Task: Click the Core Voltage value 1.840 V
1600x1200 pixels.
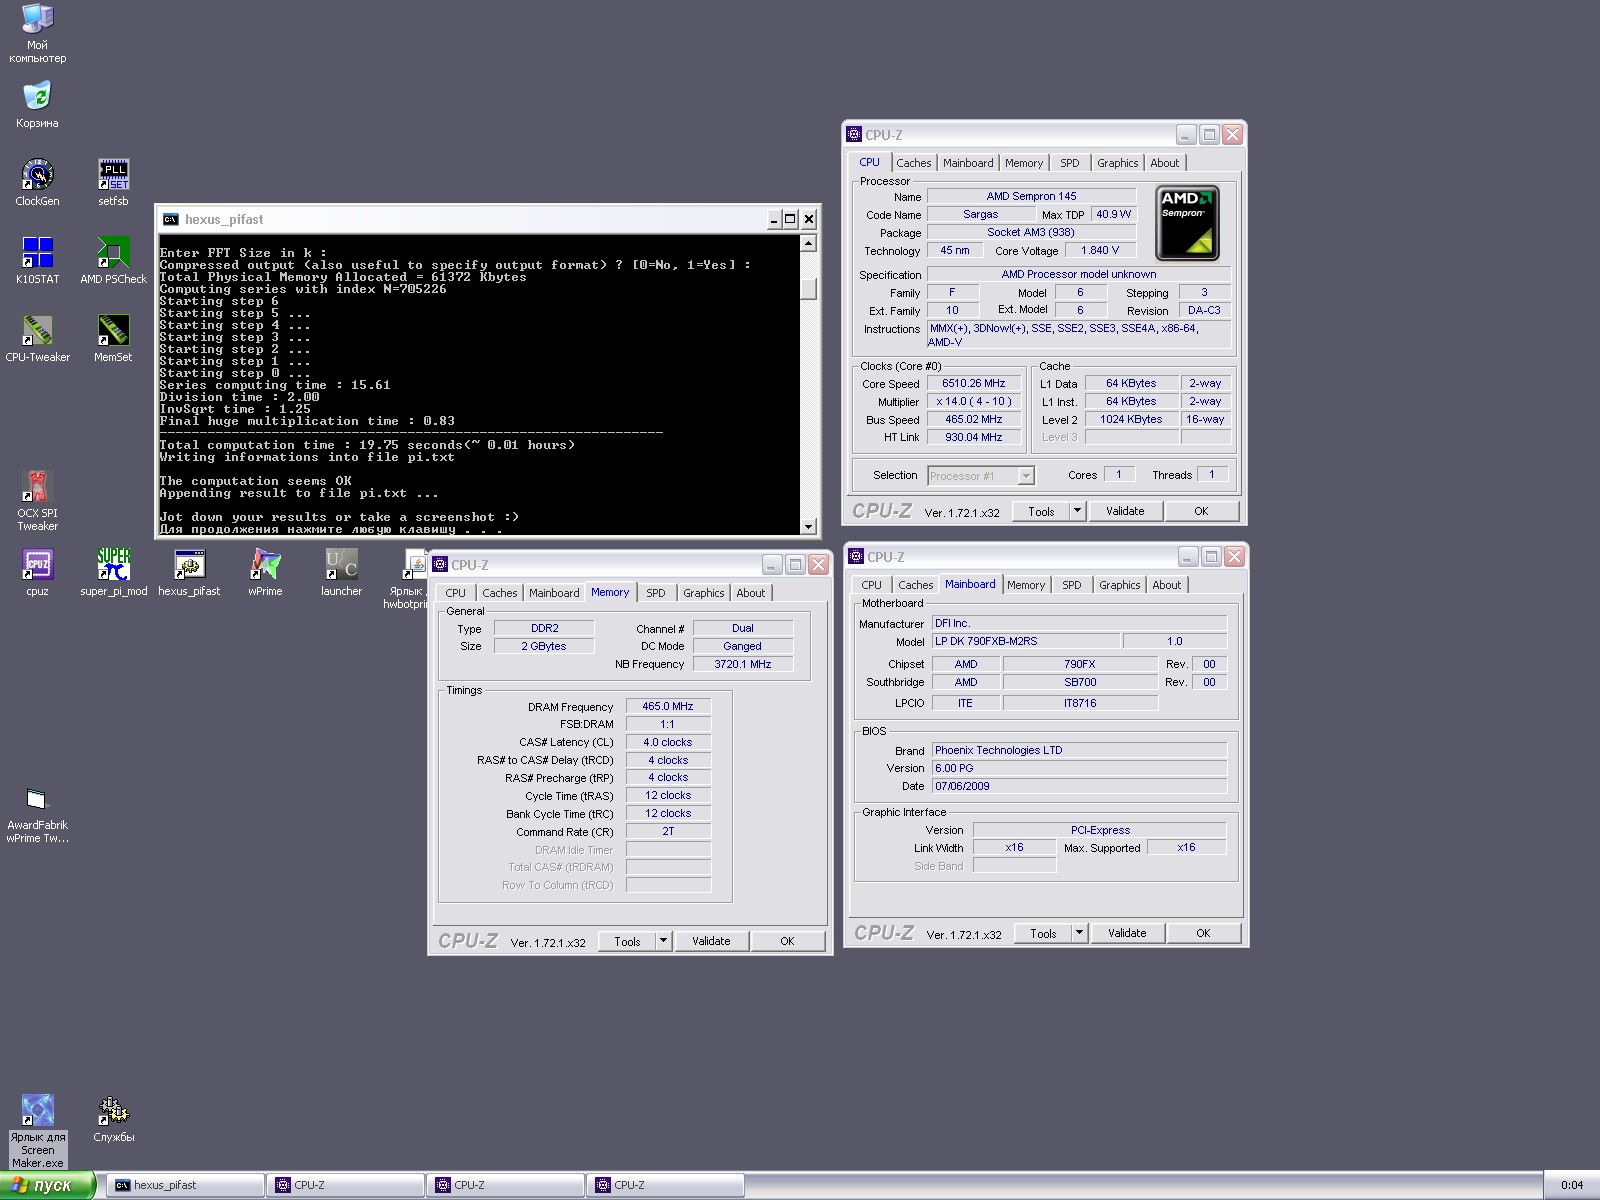Action: [x=1100, y=250]
